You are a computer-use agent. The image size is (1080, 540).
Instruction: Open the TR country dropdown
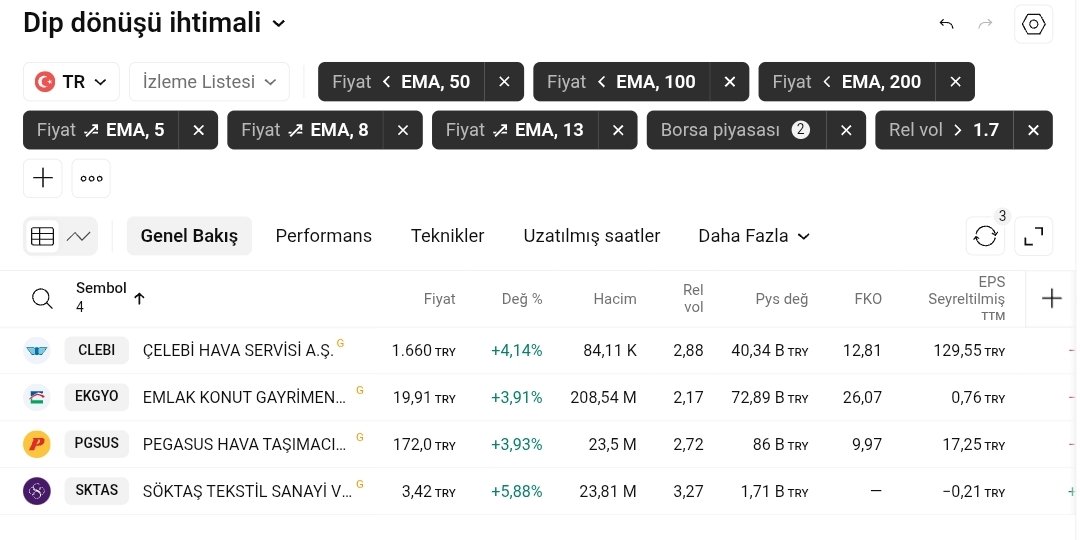72,82
